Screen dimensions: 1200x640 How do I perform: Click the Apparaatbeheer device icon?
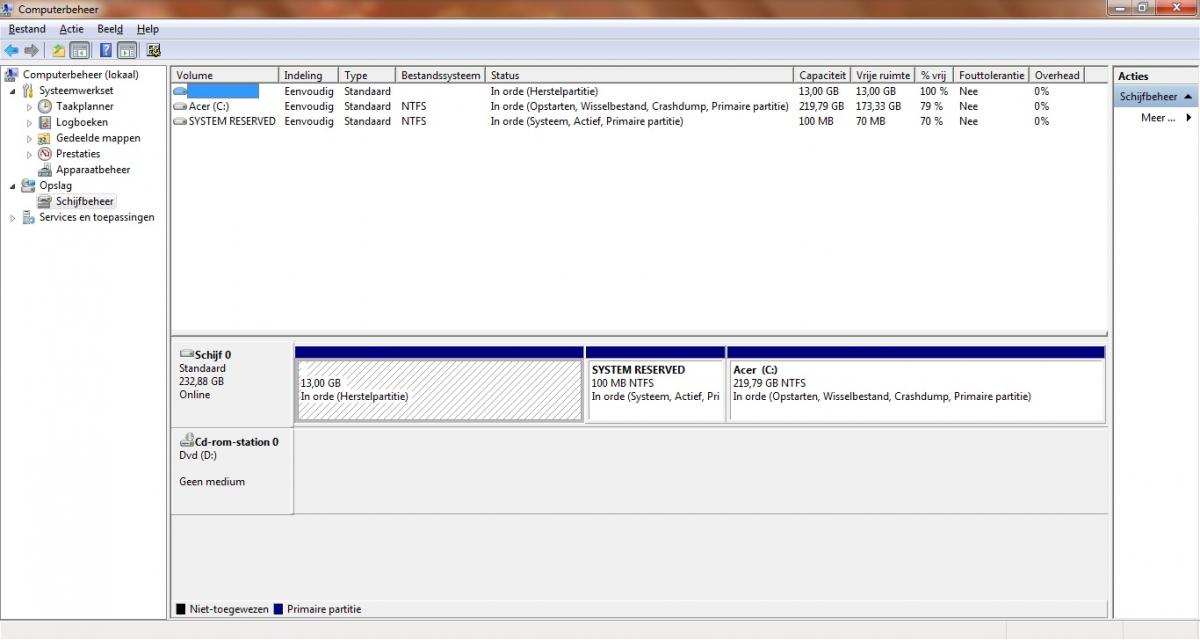coord(45,170)
